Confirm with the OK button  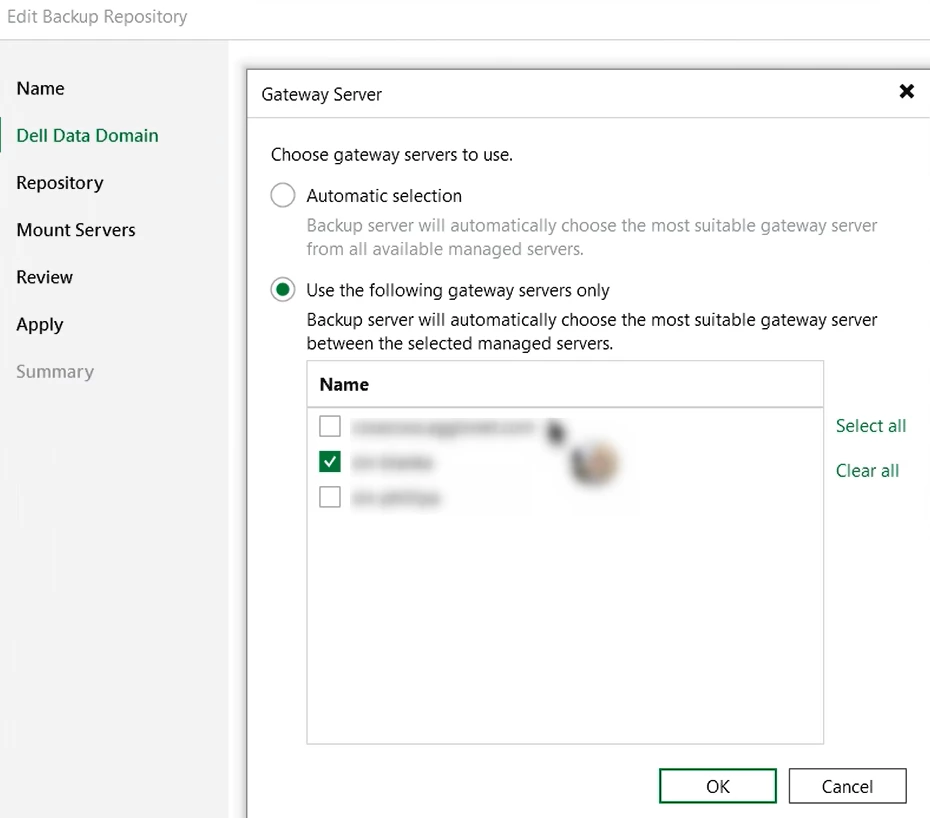coord(718,786)
